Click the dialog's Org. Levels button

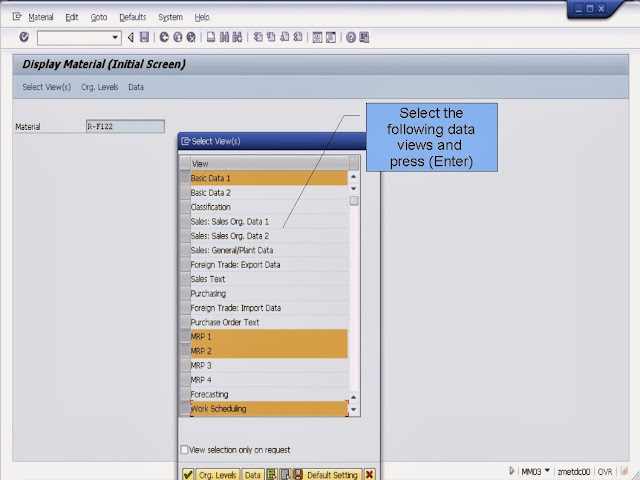(x=217, y=475)
